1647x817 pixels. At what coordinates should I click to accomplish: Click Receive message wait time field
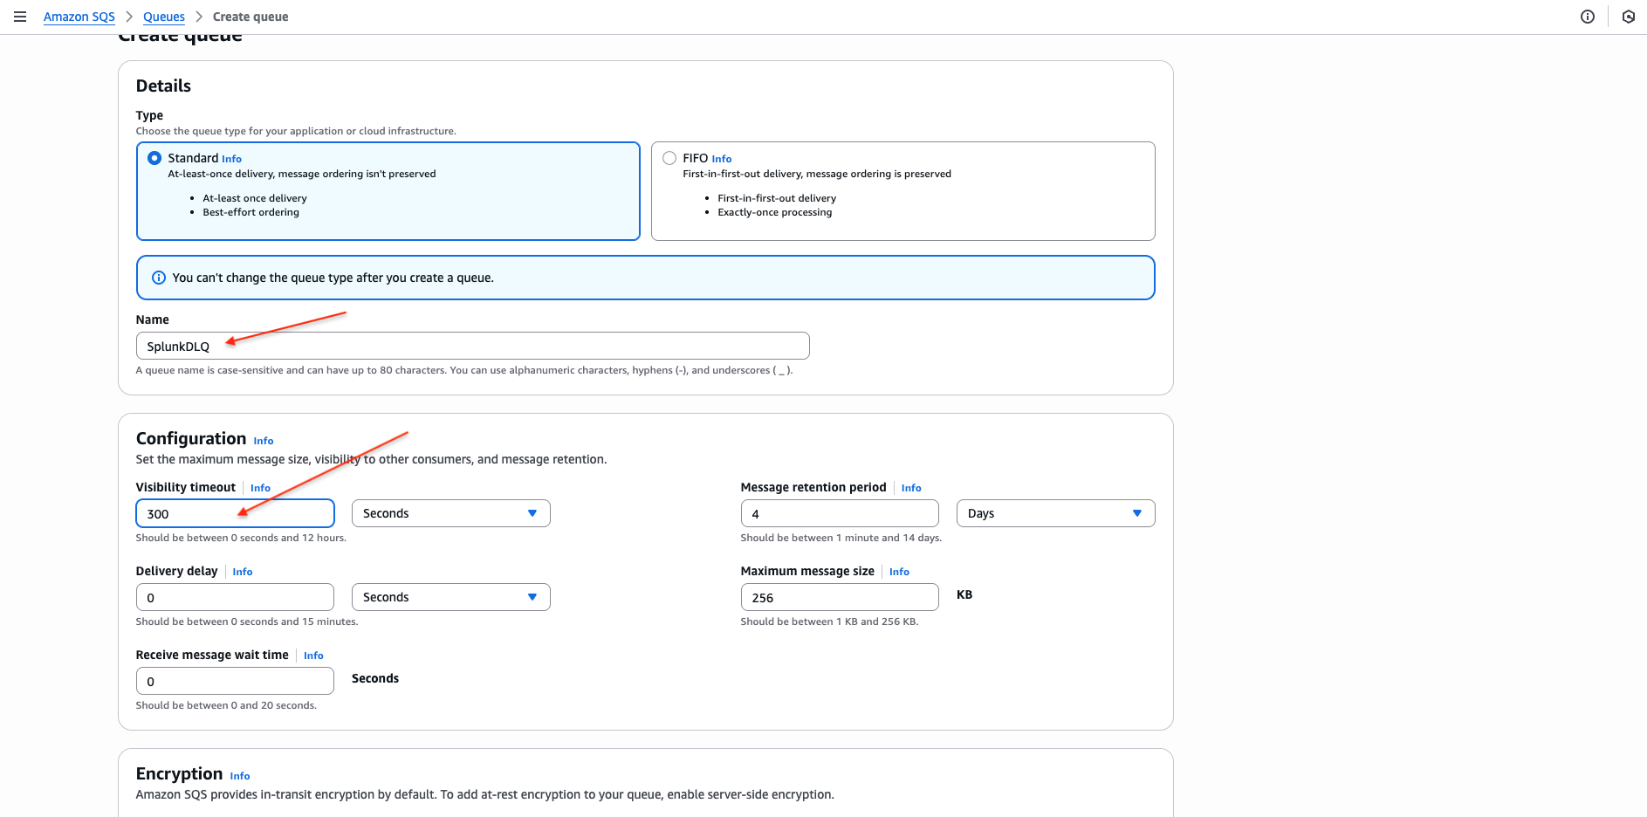[x=235, y=681]
